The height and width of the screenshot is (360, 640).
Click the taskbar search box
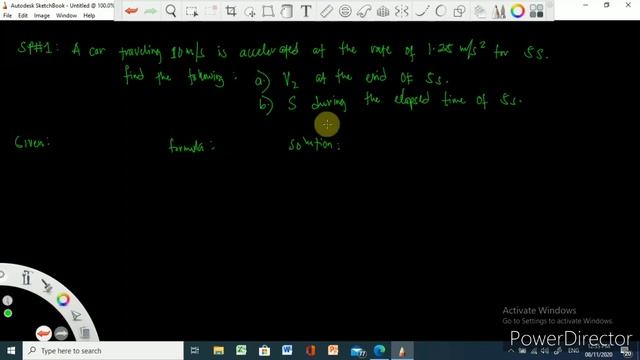[x=103, y=351]
